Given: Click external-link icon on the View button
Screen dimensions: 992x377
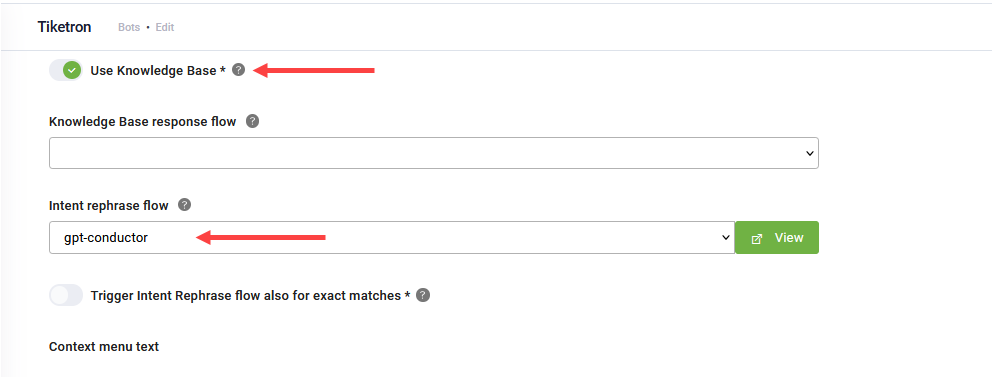Looking at the screenshot, I should (757, 238).
